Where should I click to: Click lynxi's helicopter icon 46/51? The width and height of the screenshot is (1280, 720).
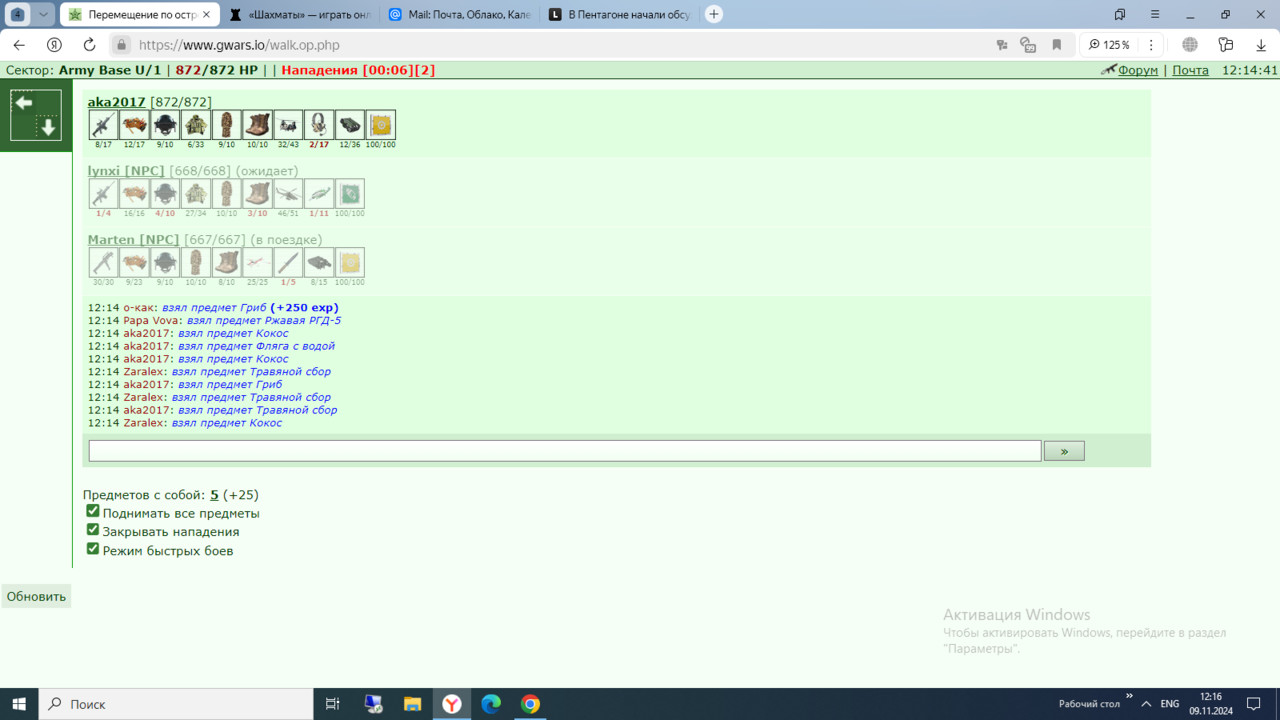tap(288, 194)
